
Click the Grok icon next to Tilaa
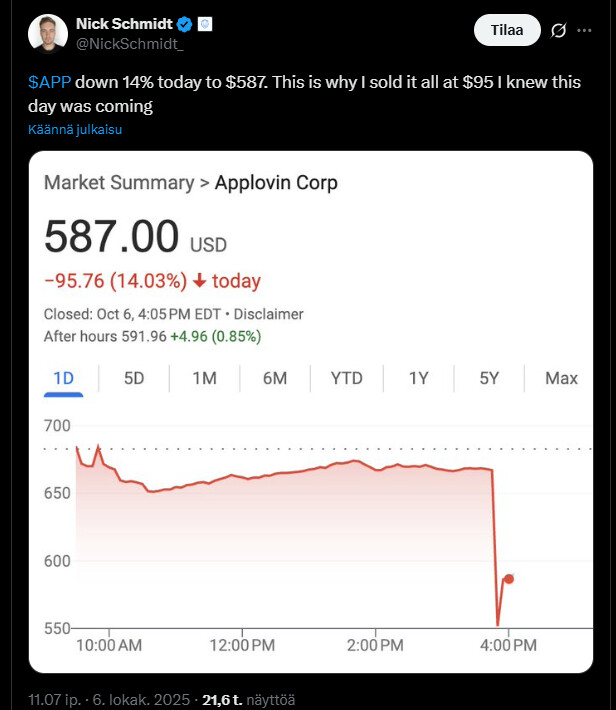click(x=559, y=31)
